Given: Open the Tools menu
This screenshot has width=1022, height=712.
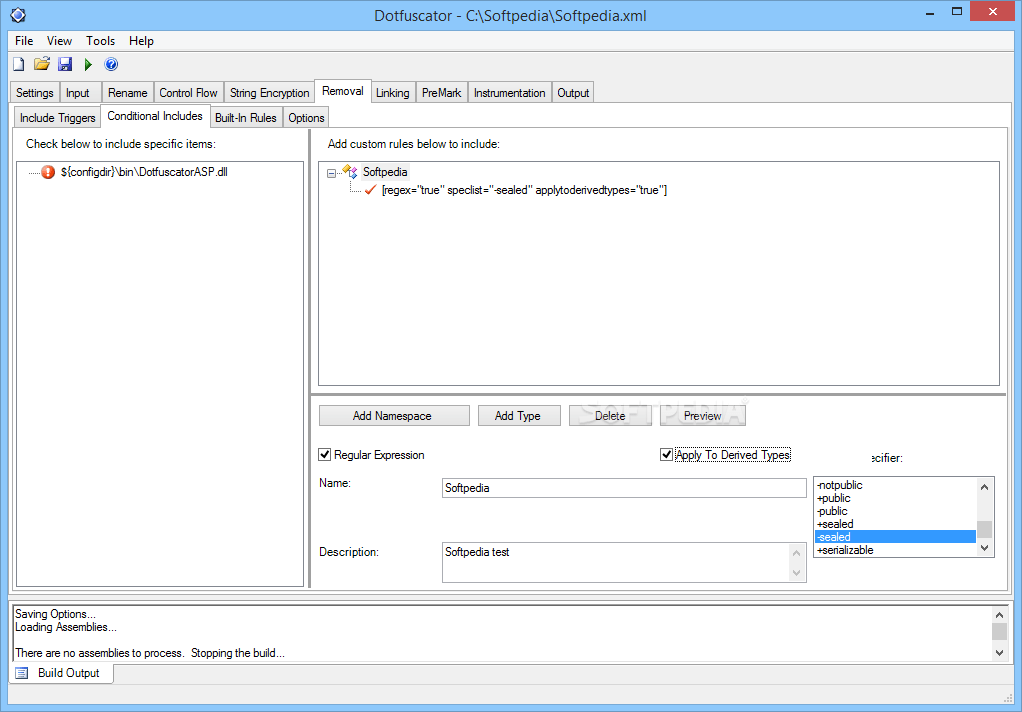Looking at the screenshot, I should (x=99, y=41).
